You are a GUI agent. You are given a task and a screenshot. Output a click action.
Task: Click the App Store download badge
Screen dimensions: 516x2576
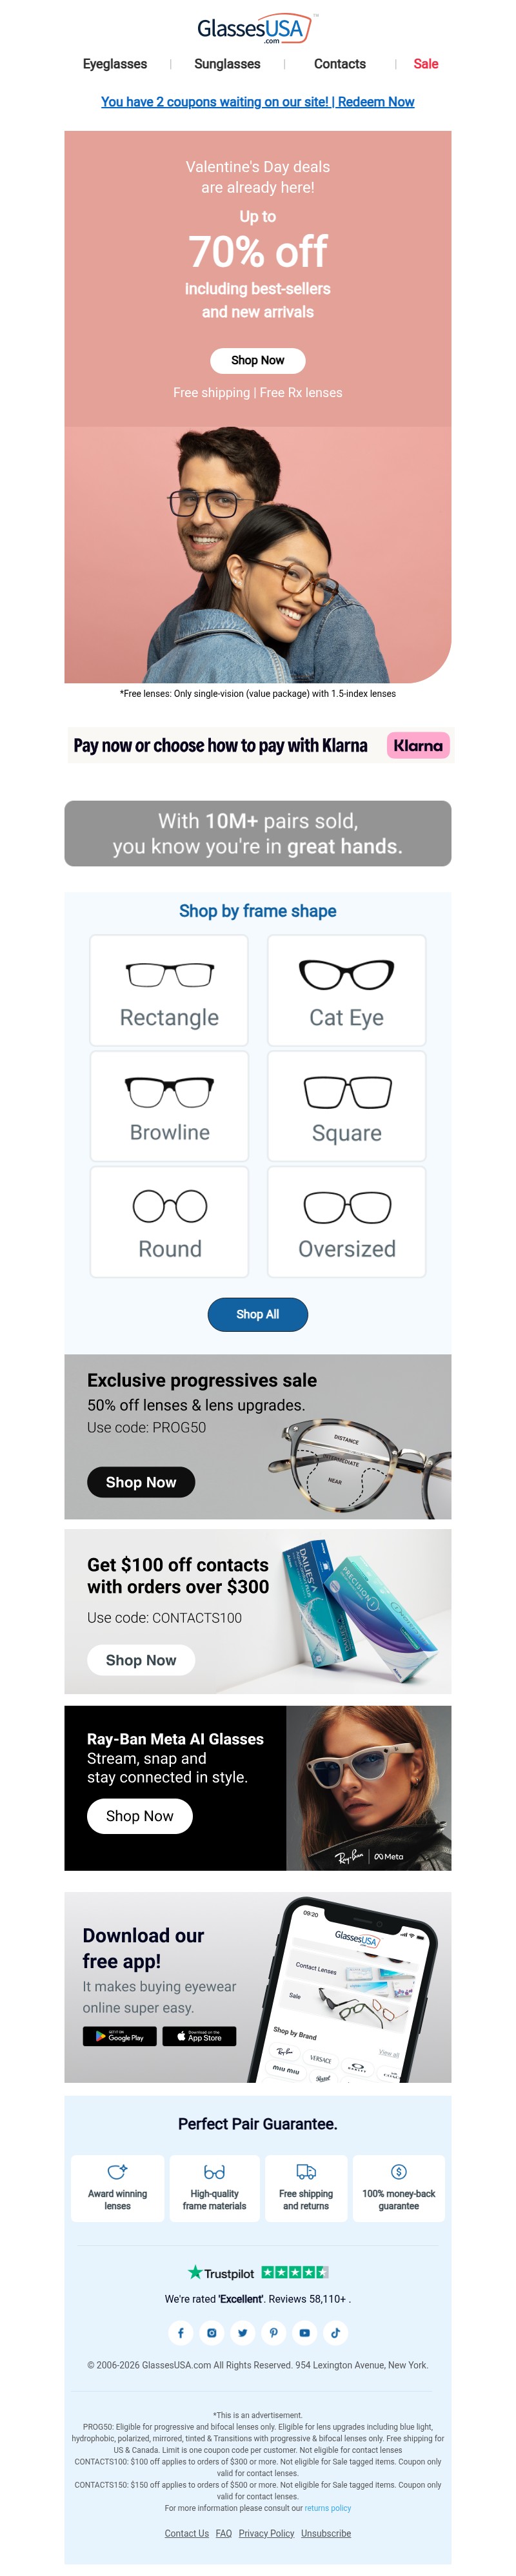(200, 2036)
